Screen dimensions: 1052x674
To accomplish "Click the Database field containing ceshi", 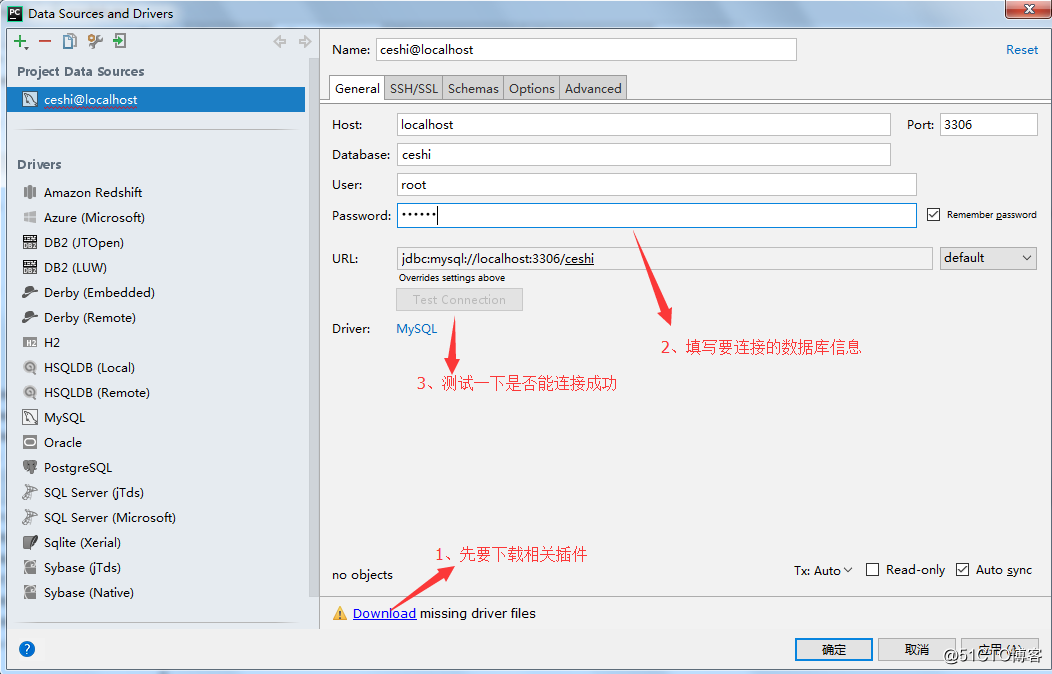I will pos(643,155).
